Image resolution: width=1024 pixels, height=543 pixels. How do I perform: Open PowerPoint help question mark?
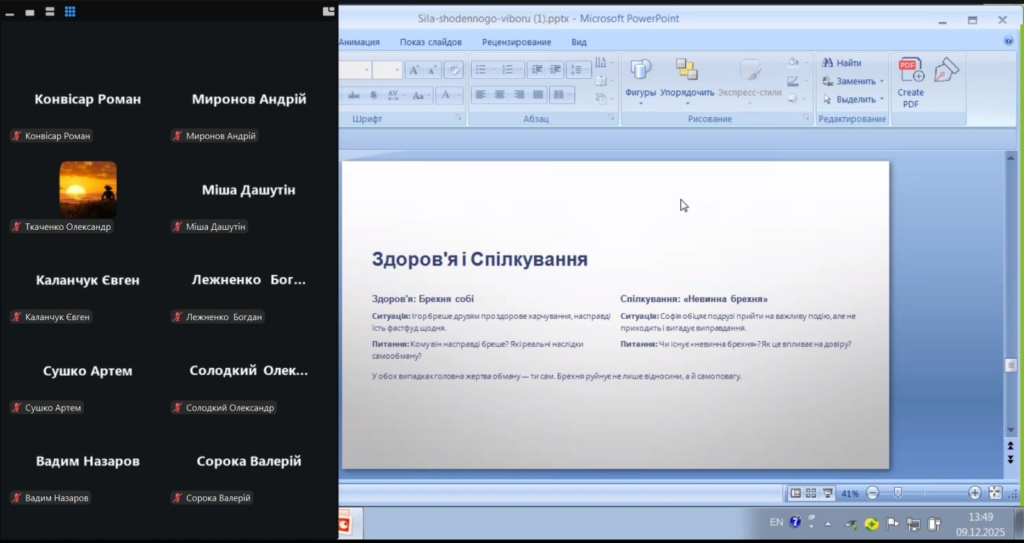[x=1008, y=42]
